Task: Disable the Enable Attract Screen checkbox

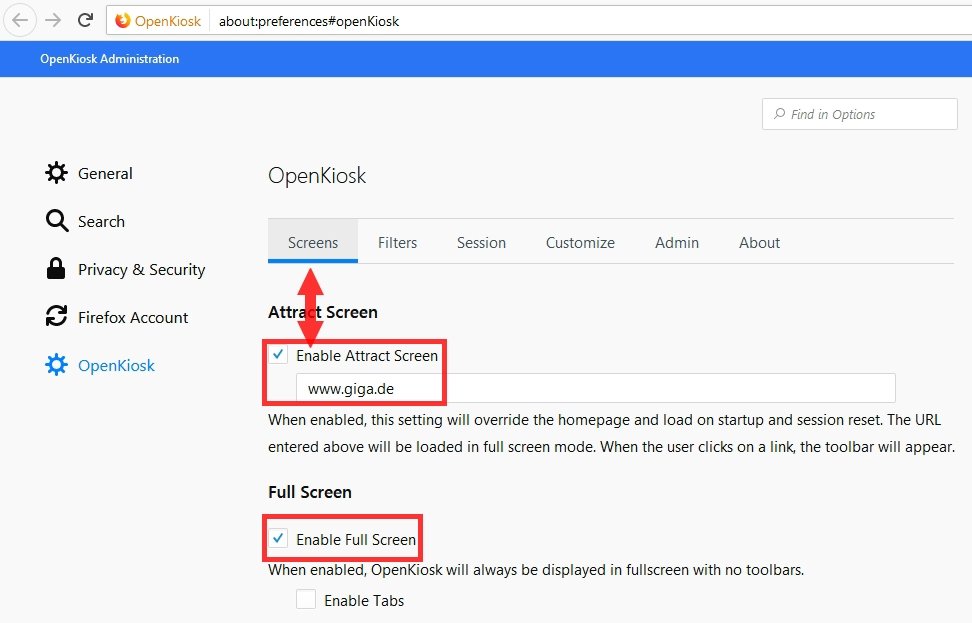Action: [x=277, y=354]
